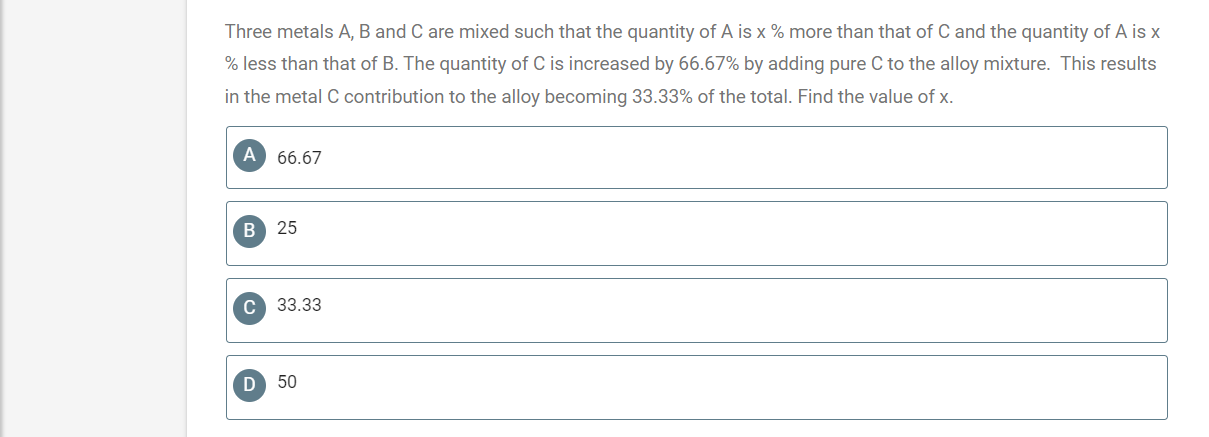The width and height of the screenshot is (1209, 437).
Task: Click the gray left sidebar panel
Action: [x=93, y=218]
